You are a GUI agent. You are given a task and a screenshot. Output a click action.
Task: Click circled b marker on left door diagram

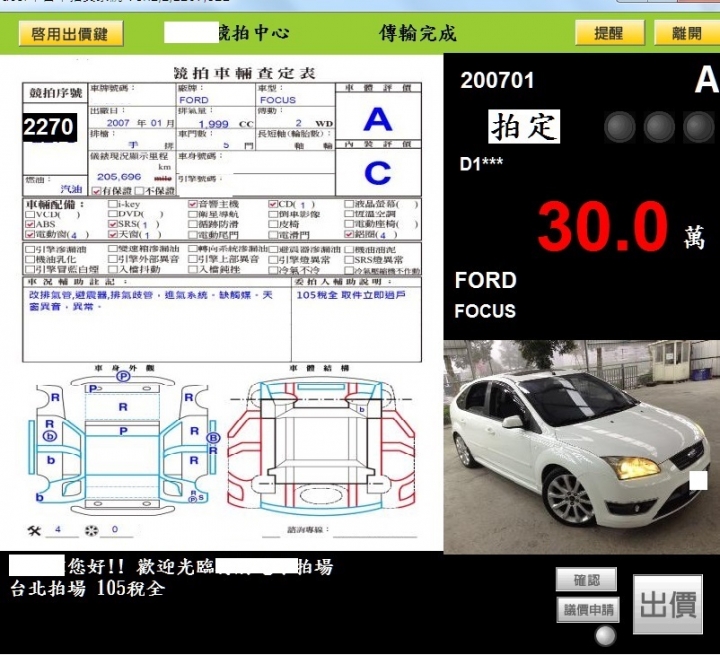pos(50,436)
